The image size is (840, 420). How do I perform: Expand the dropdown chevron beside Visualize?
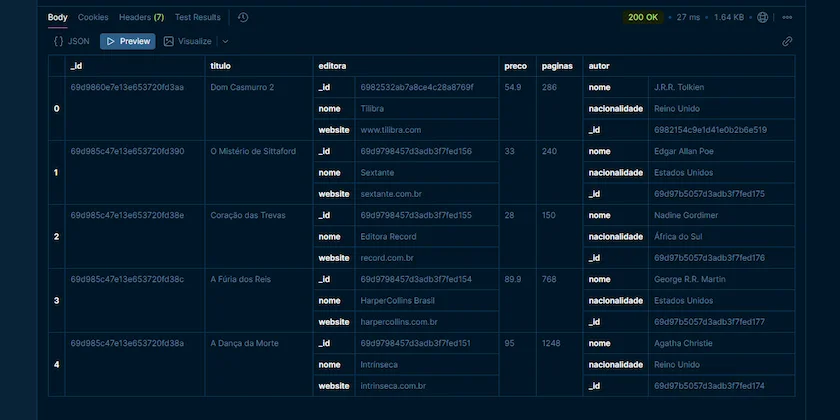point(225,41)
